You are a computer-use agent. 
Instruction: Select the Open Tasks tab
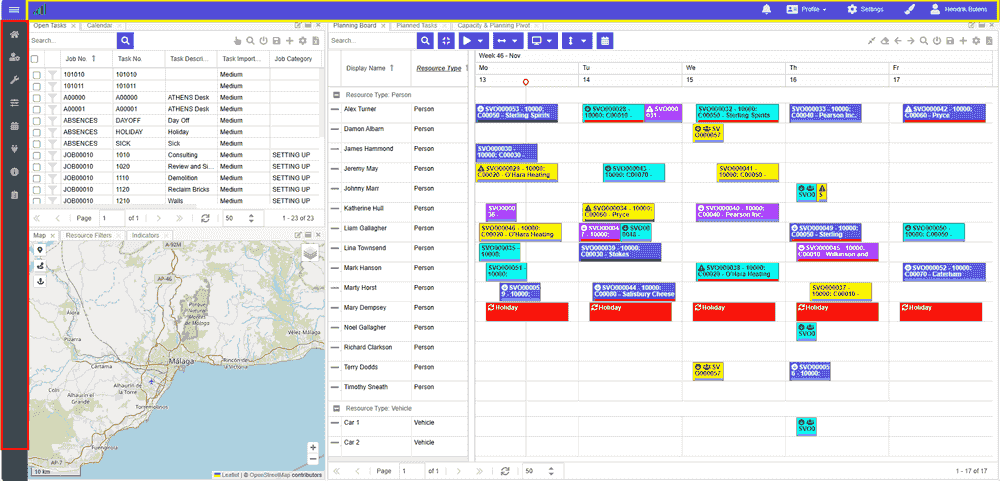click(50, 26)
